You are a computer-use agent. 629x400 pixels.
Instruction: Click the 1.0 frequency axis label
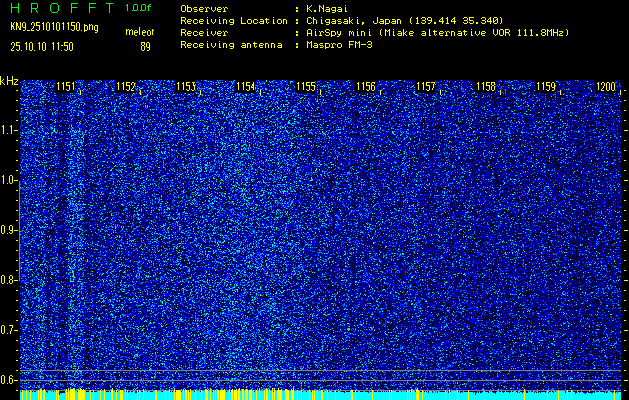tap(9, 180)
